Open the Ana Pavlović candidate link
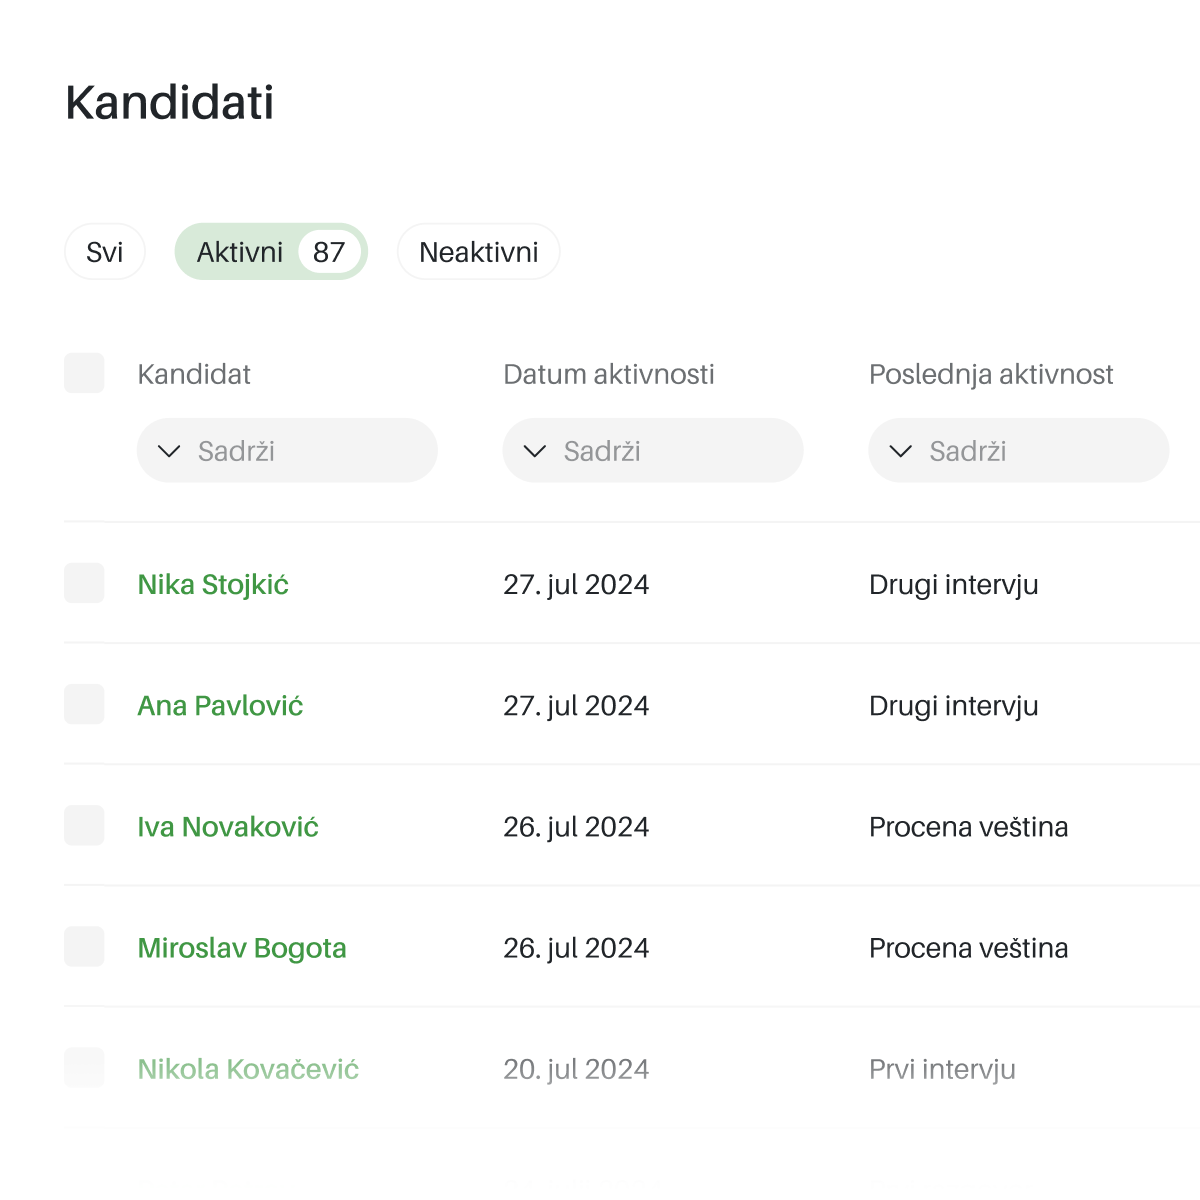This screenshot has height=1200, width=1200. [220, 706]
